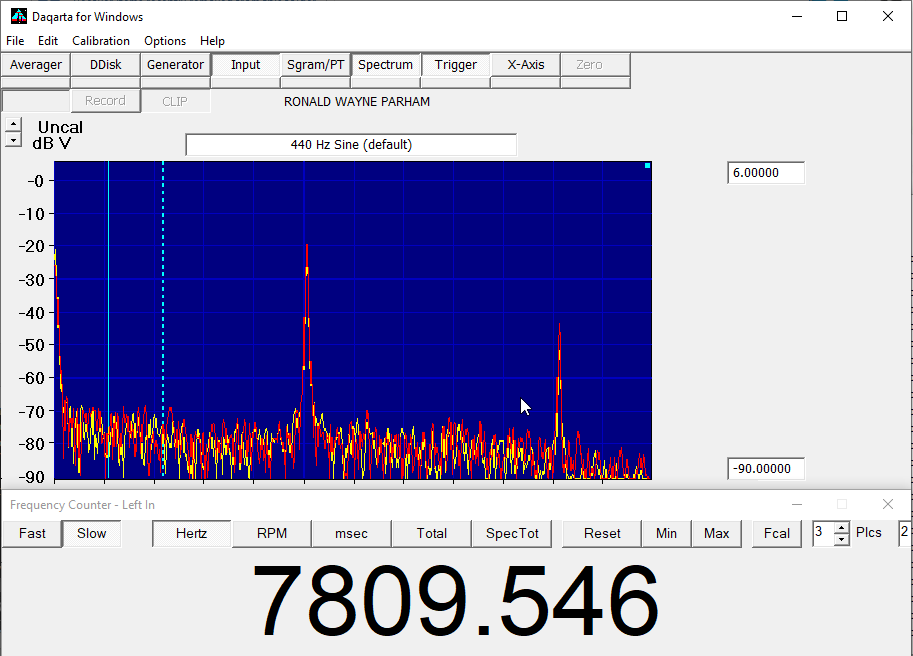Image resolution: width=913 pixels, height=656 pixels.
Task: Switch the frequency counter to Slow mode
Action: point(91,533)
